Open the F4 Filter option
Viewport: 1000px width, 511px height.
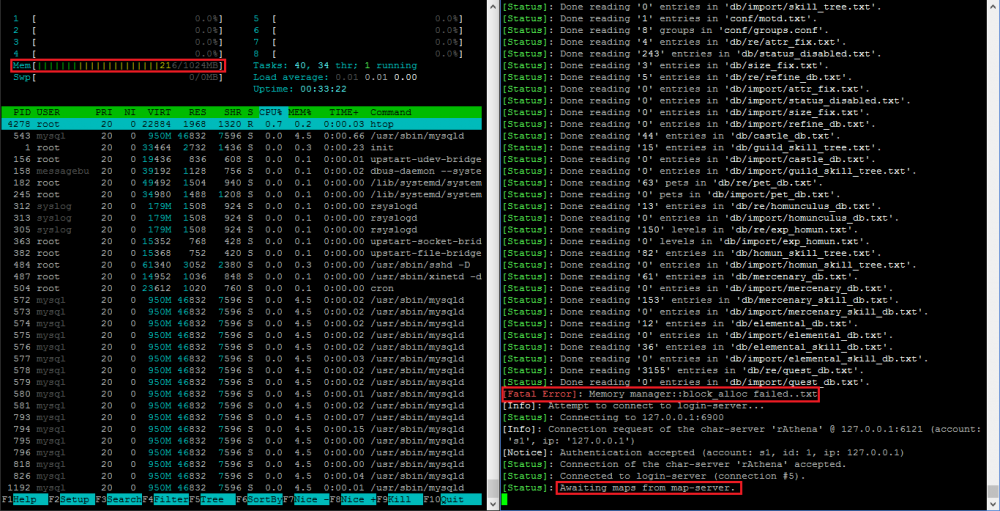point(165,500)
